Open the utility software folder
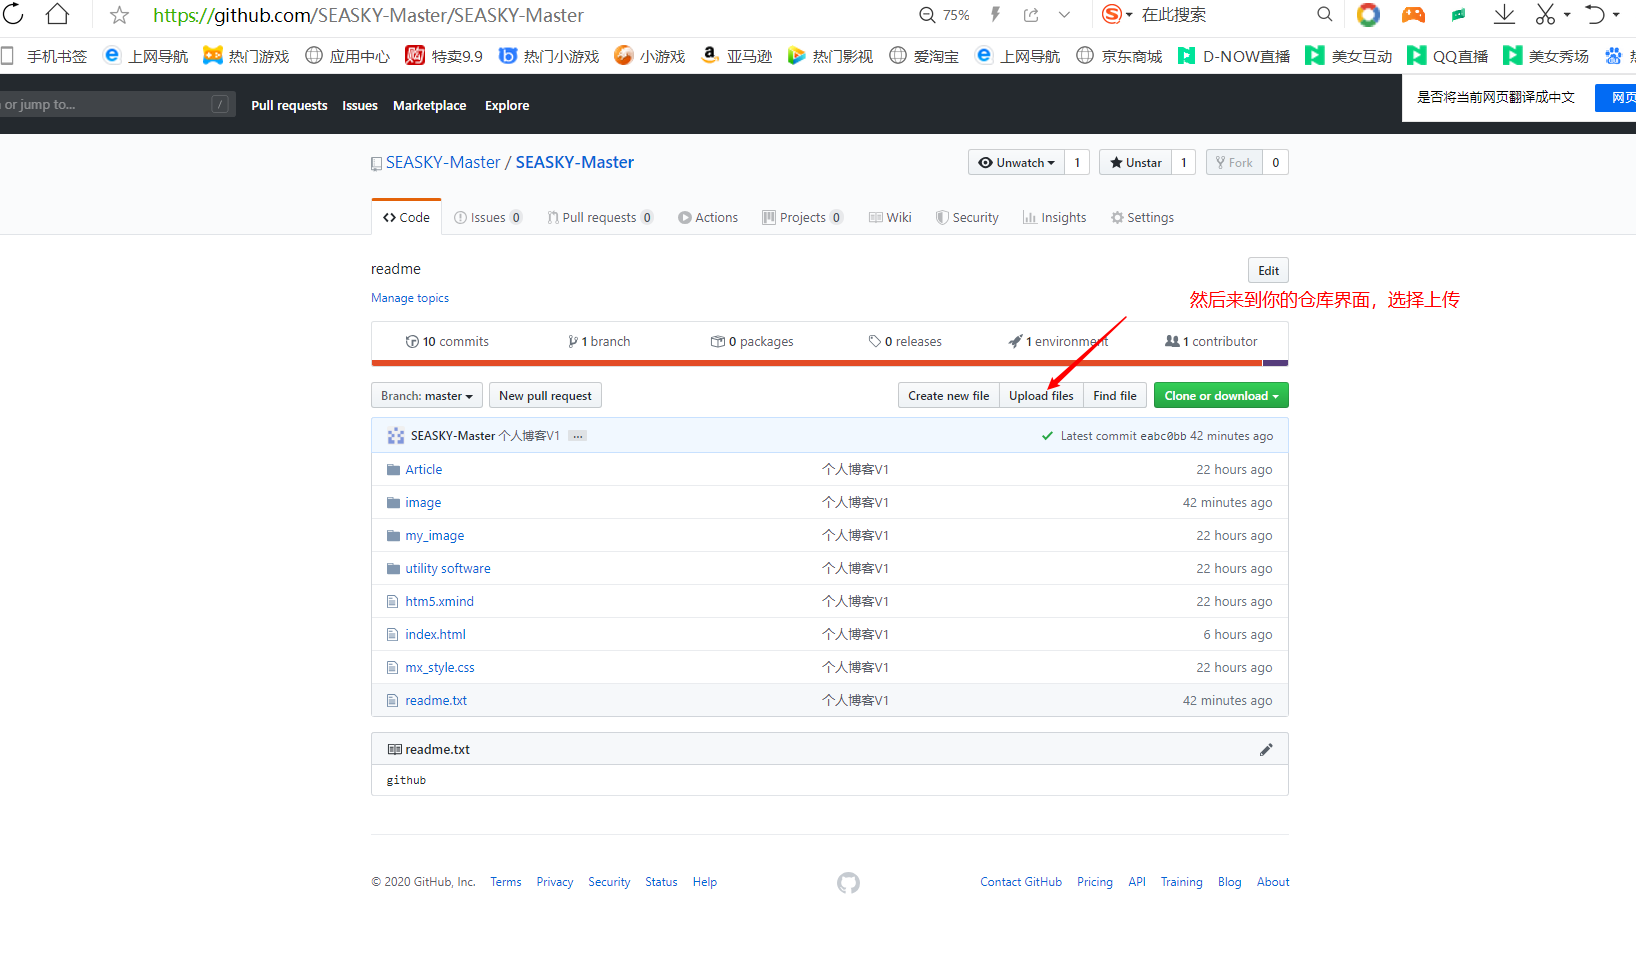 coord(447,568)
